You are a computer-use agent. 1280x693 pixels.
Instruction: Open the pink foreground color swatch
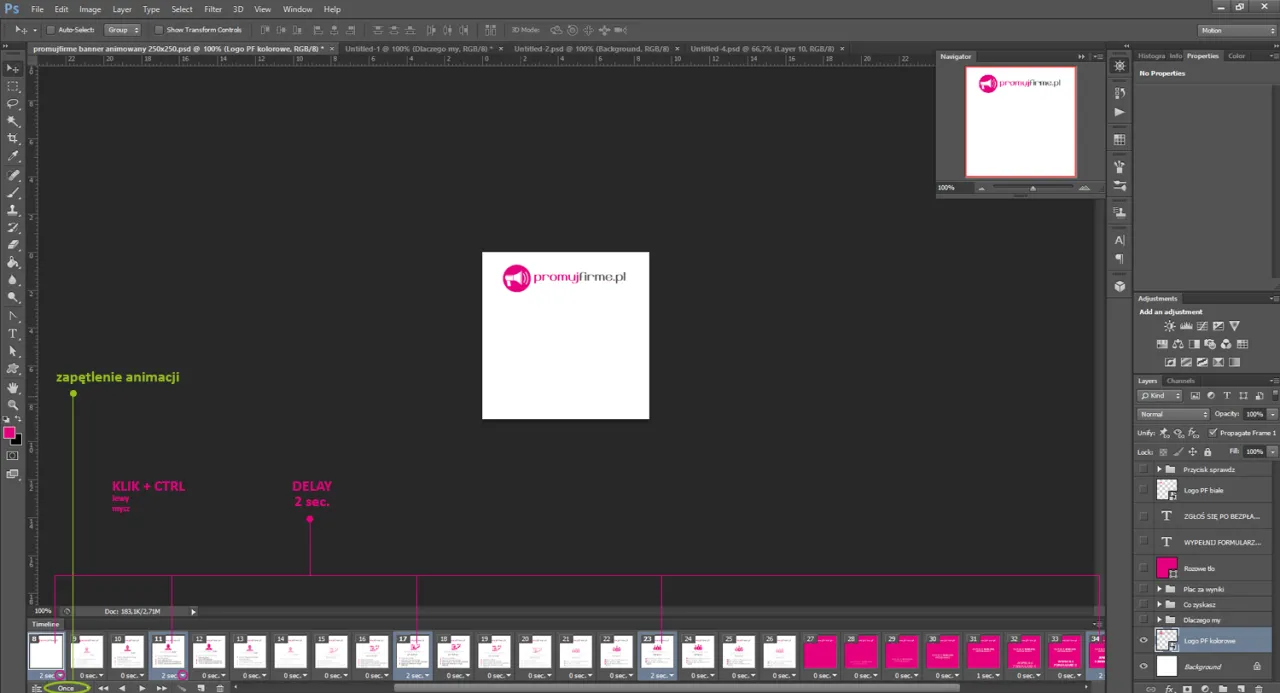pyautogui.click(x=9, y=433)
